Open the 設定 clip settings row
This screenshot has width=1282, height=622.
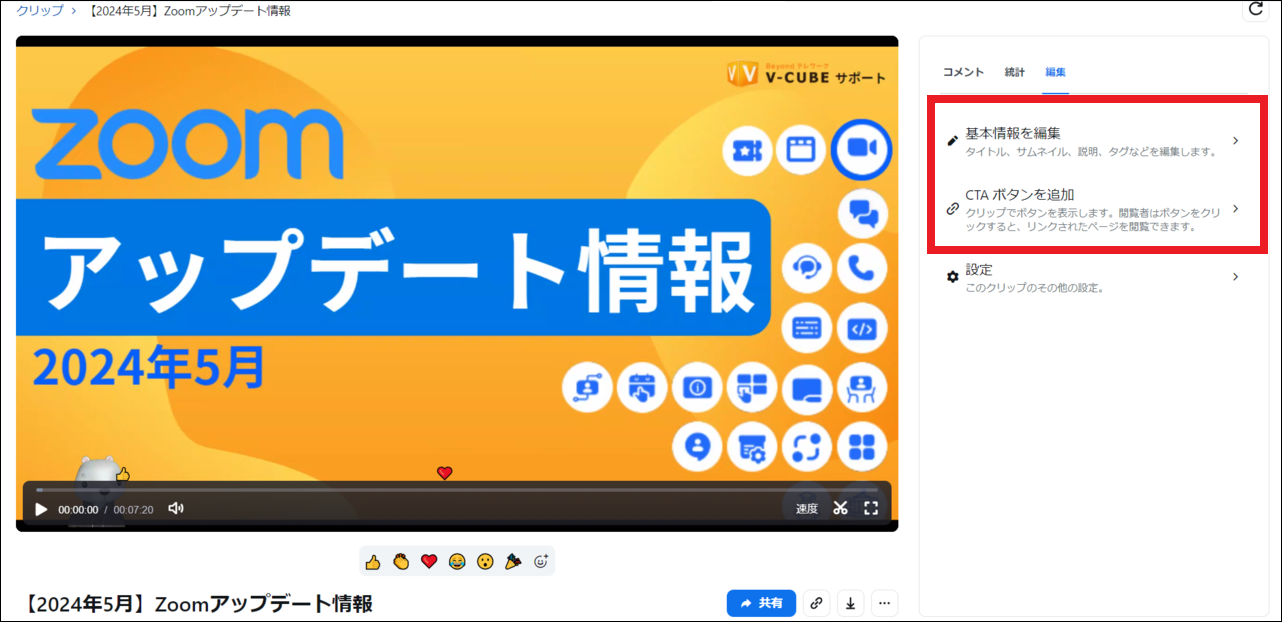(x=1094, y=277)
